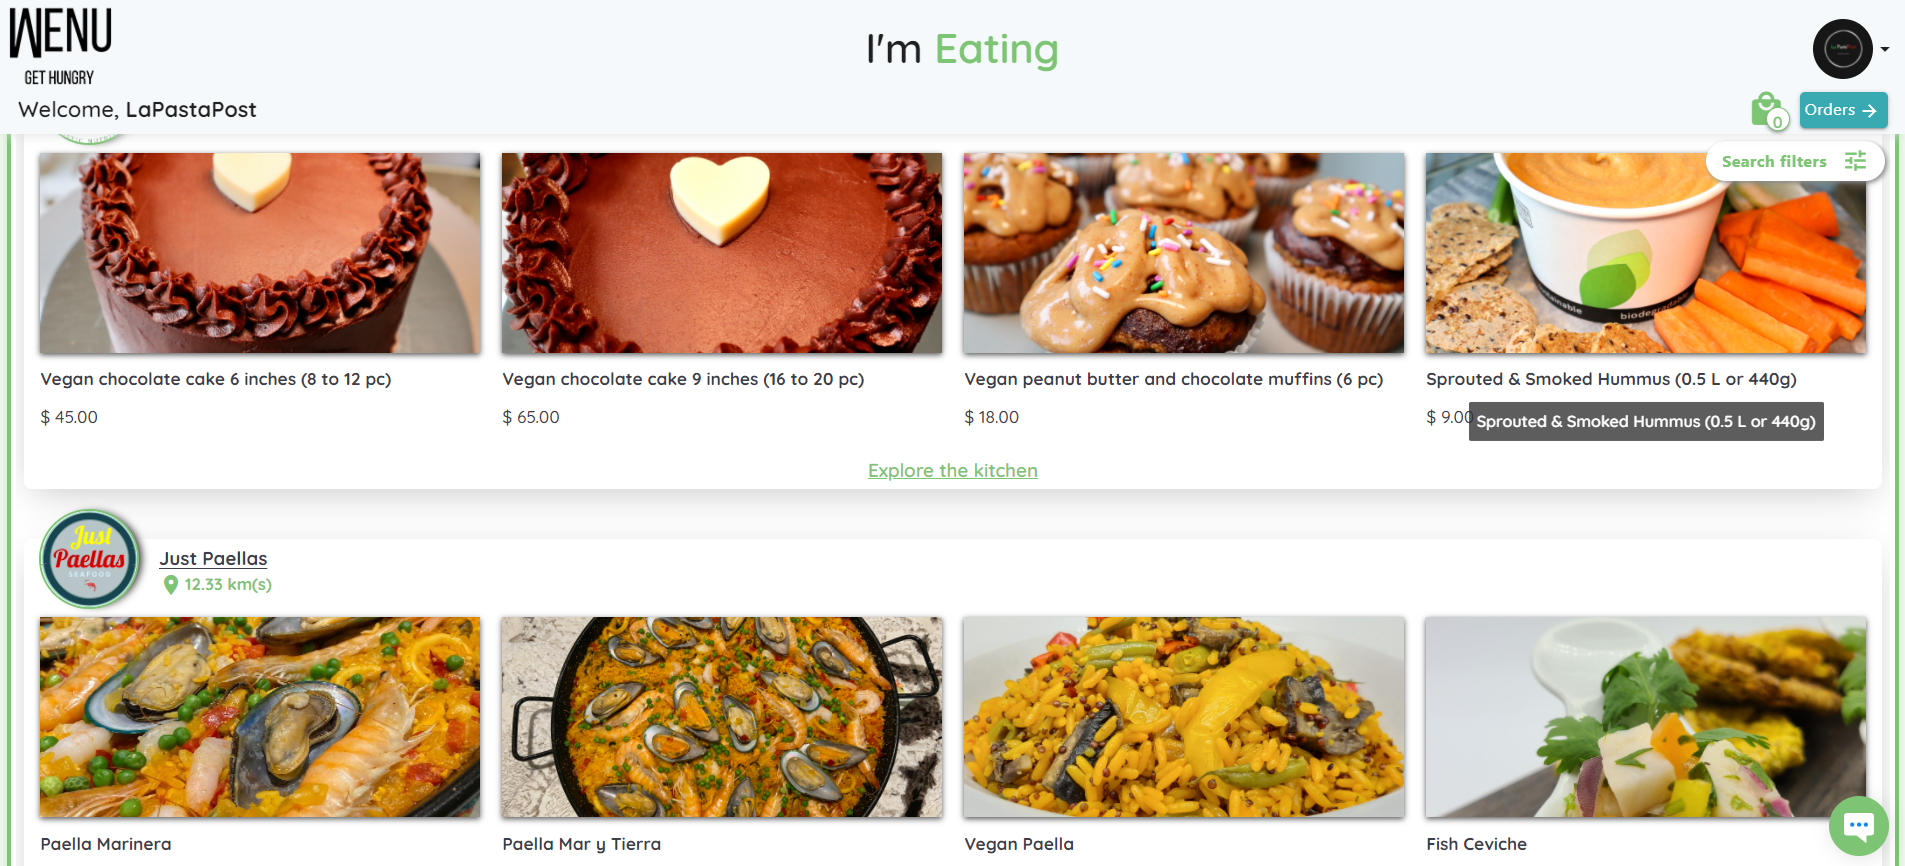Open the chat support bubble
Image resolution: width=1905 pixels, height=866 pixels.
click(x=1858, y=826)
